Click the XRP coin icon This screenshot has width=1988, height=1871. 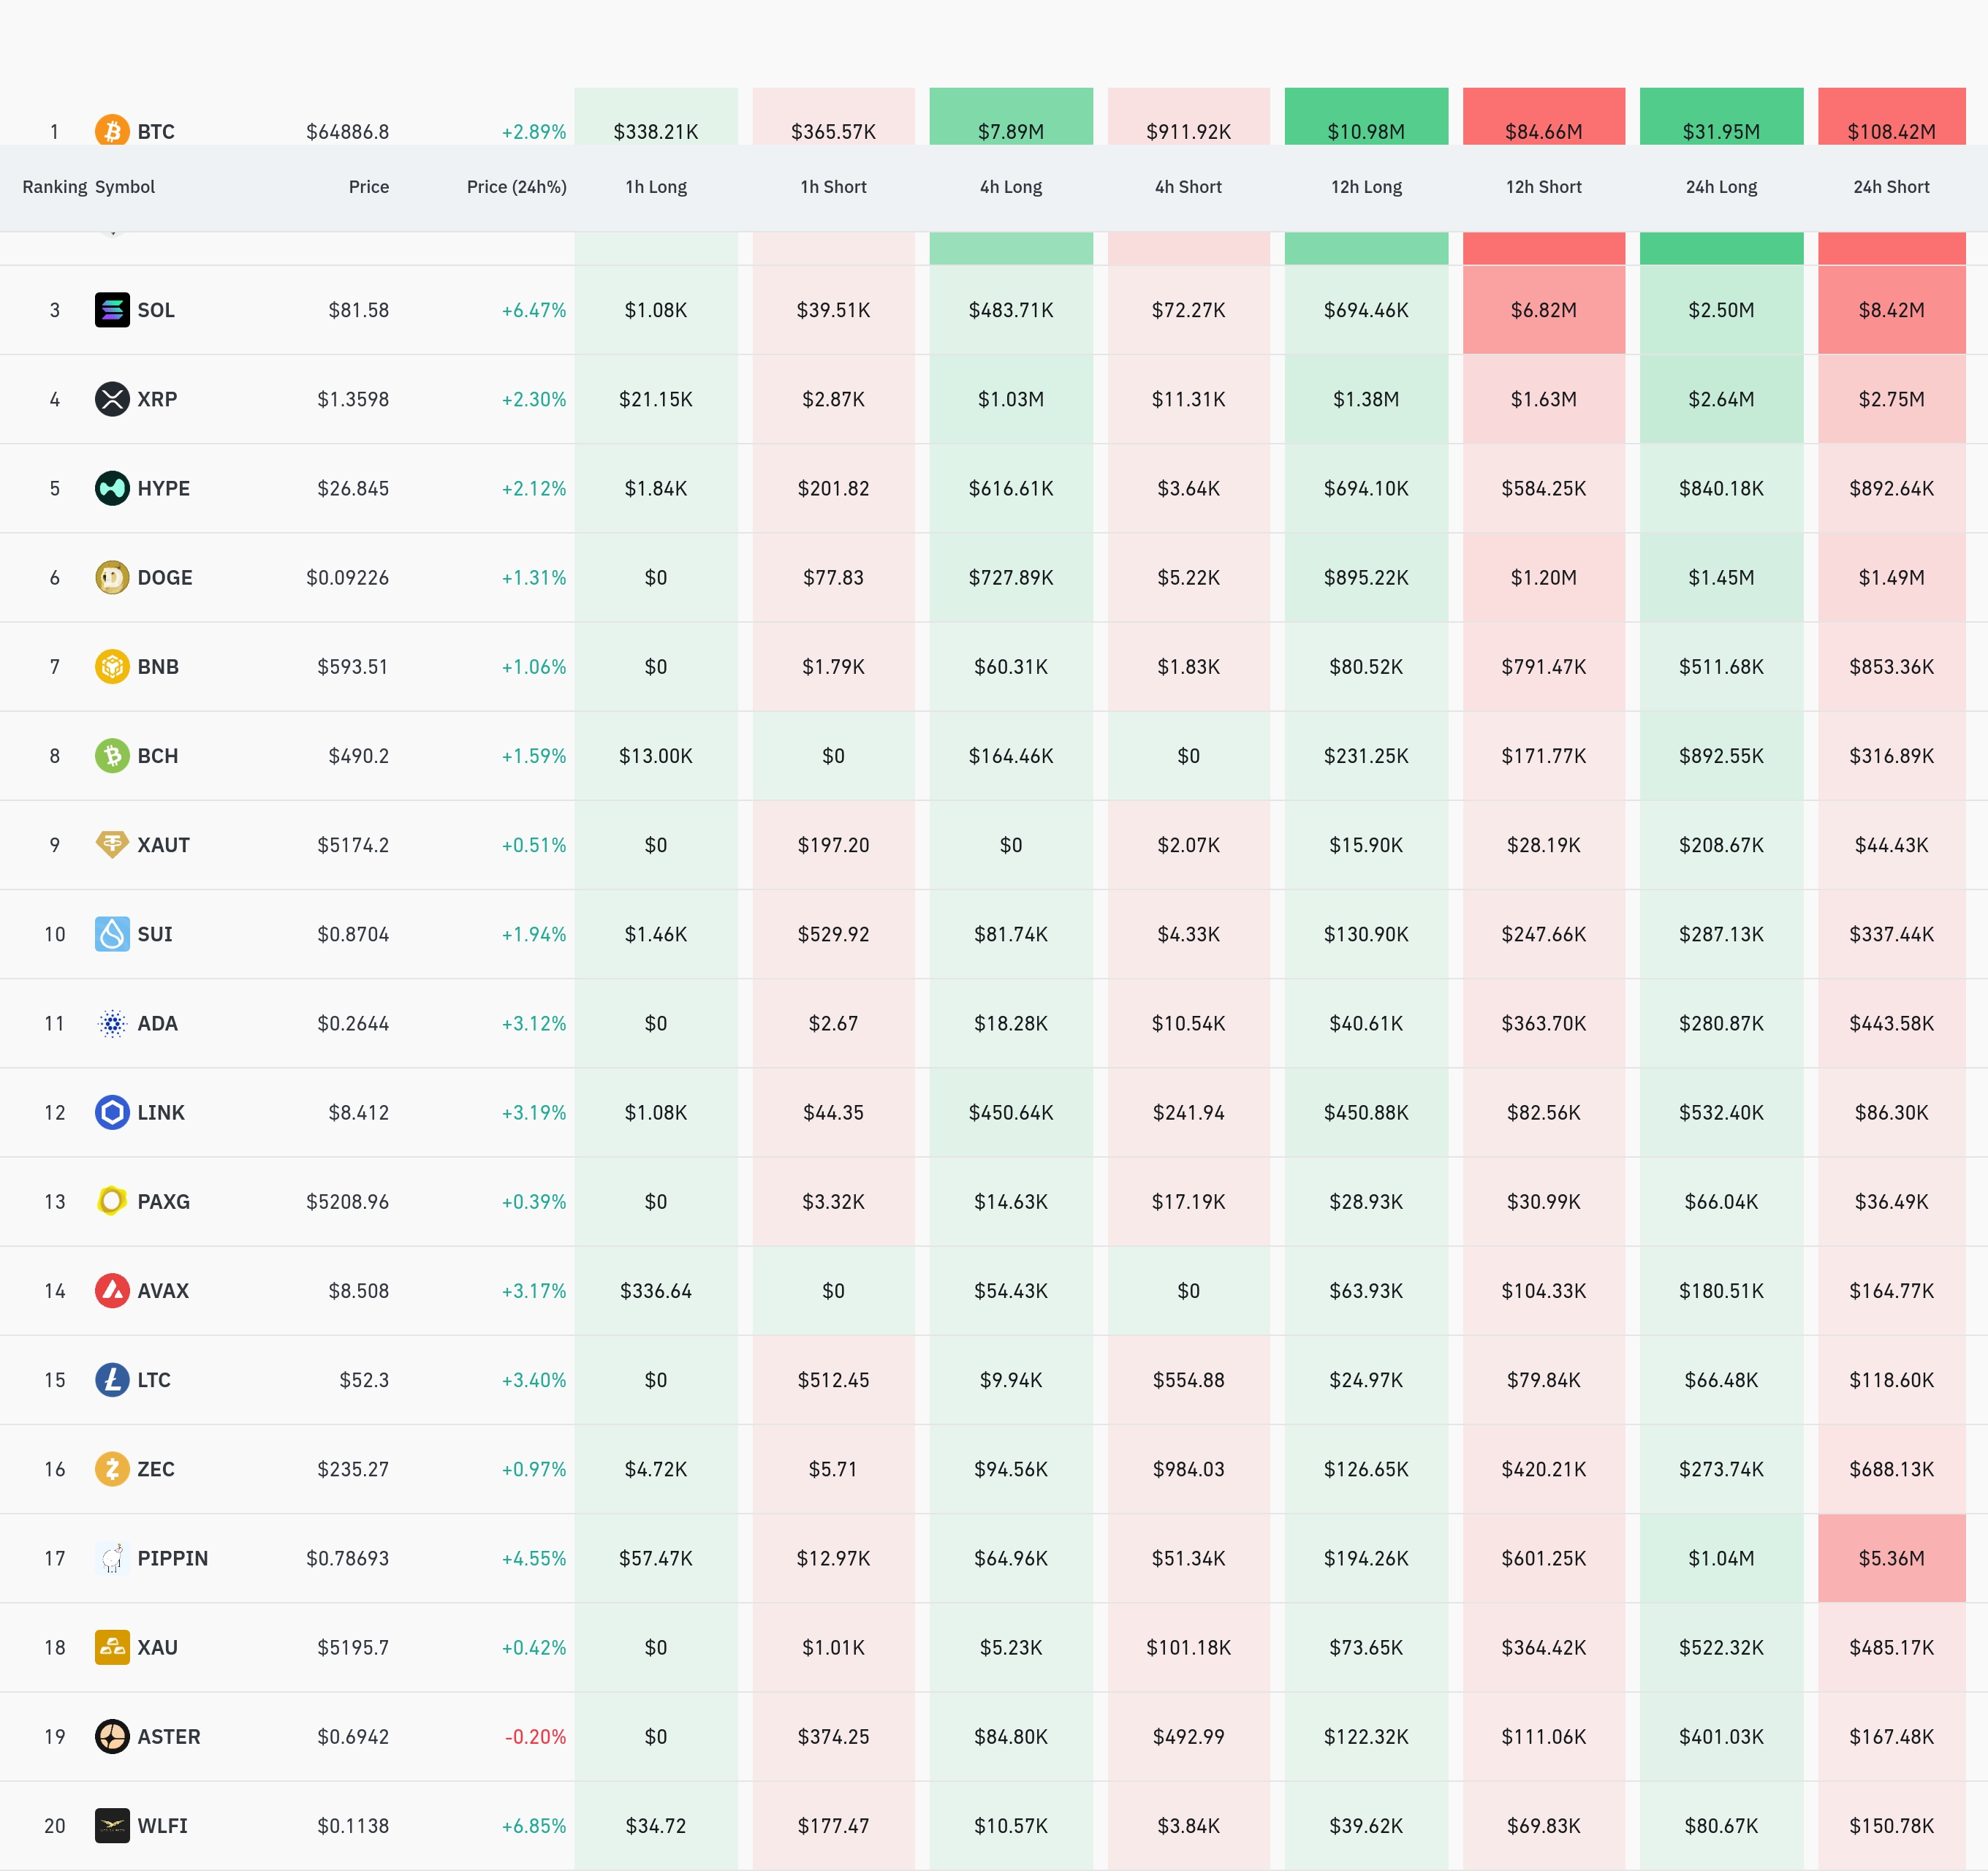point(112,399)
